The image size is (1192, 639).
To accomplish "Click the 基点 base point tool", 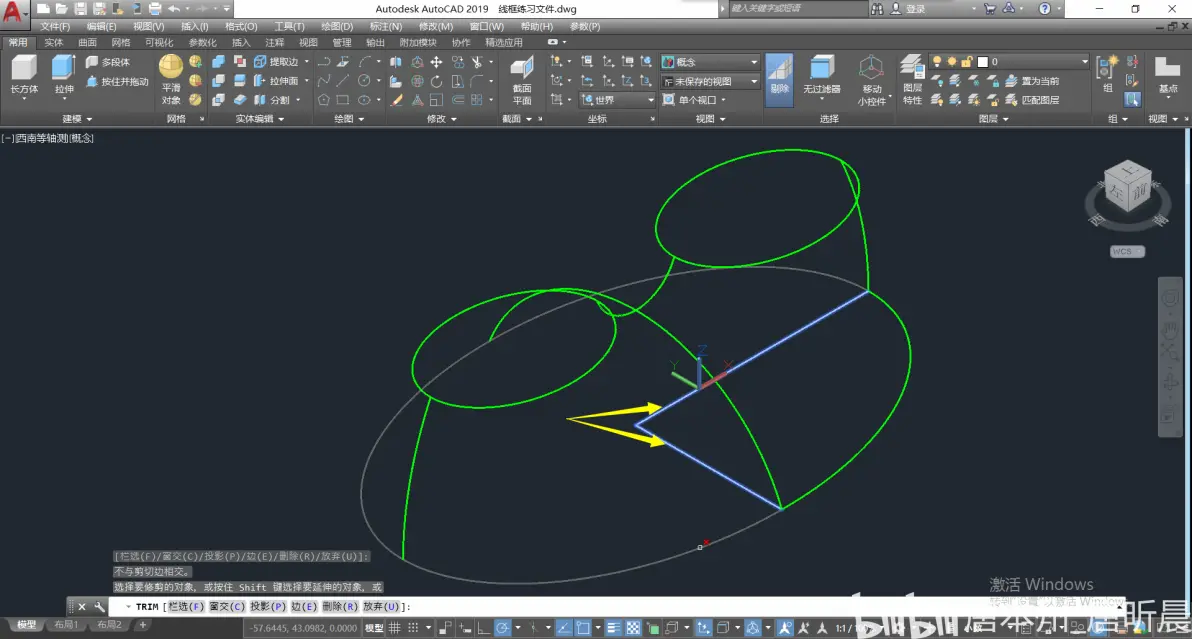I will (1167, 76).
